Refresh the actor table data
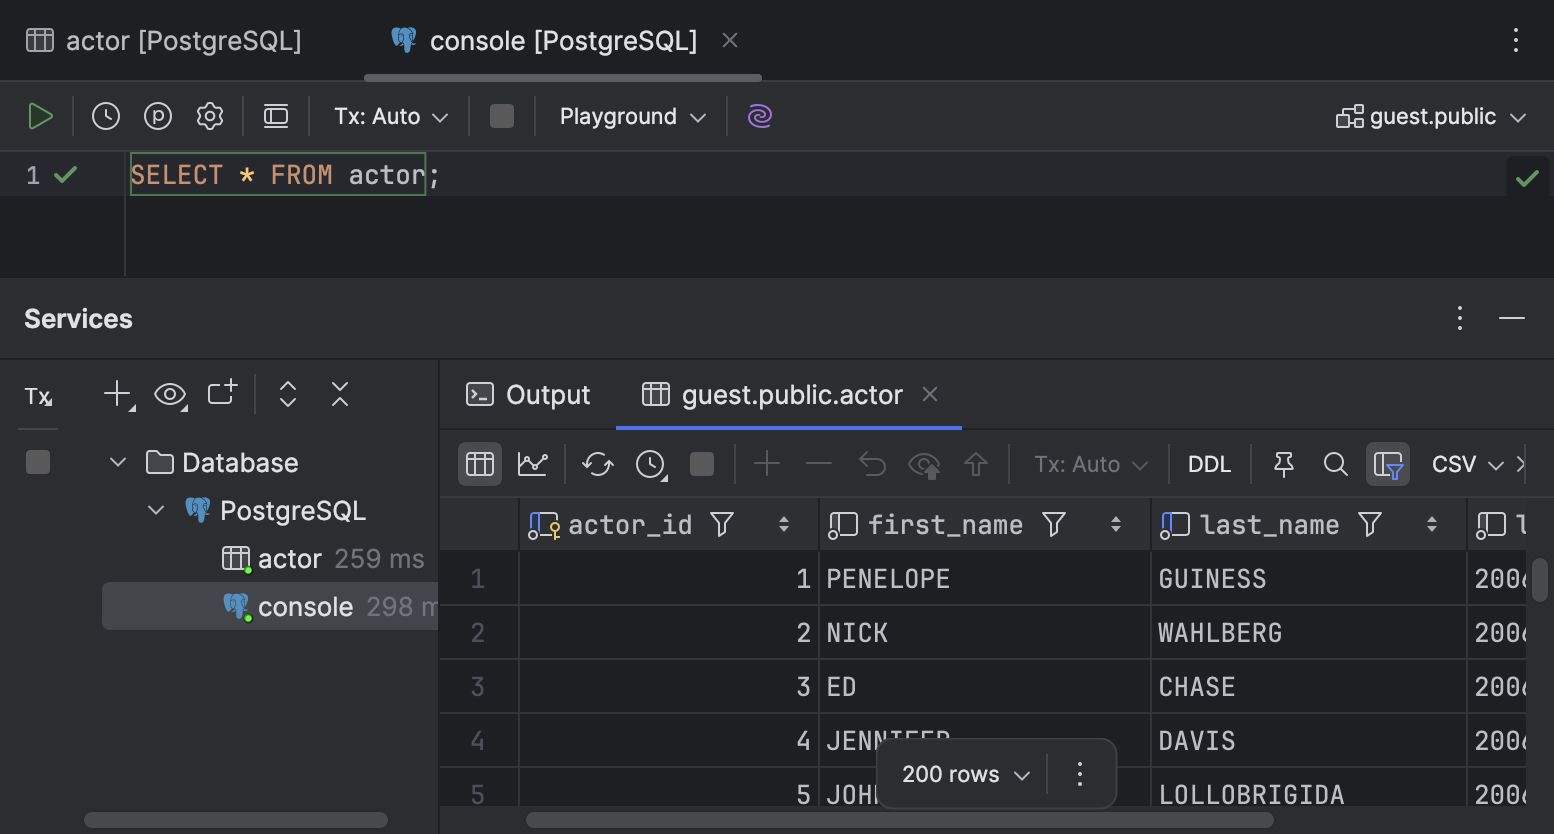 pyautogui.click(x=597, y=463)
